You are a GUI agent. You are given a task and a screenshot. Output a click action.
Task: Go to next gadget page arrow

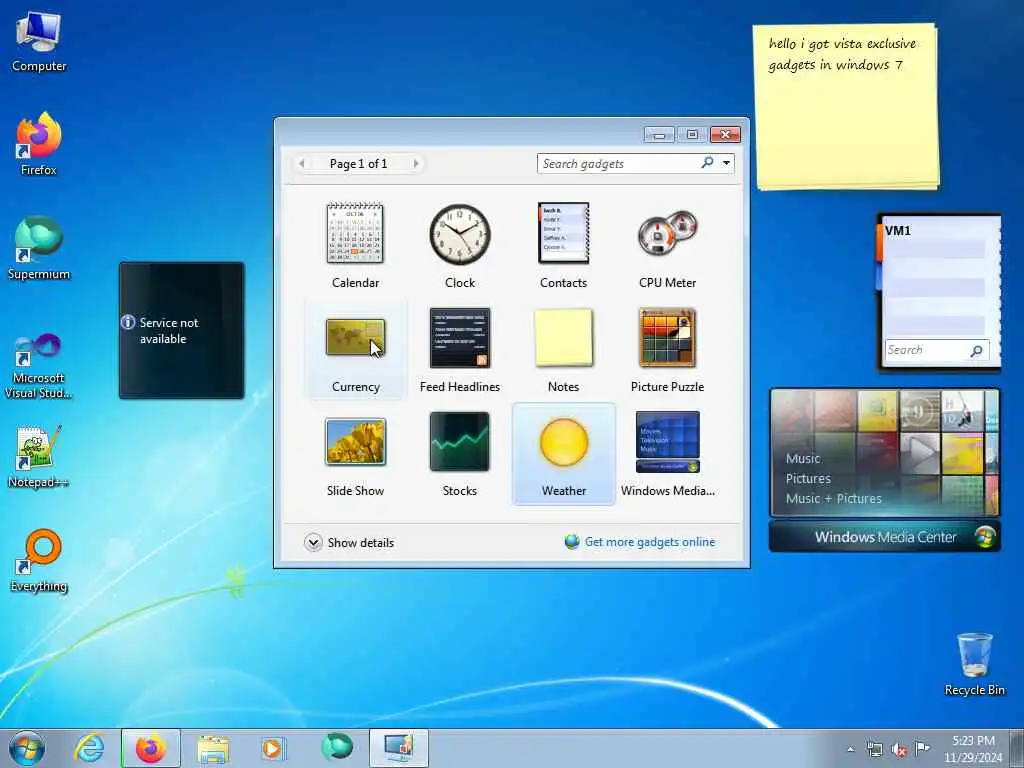(416, 163)
